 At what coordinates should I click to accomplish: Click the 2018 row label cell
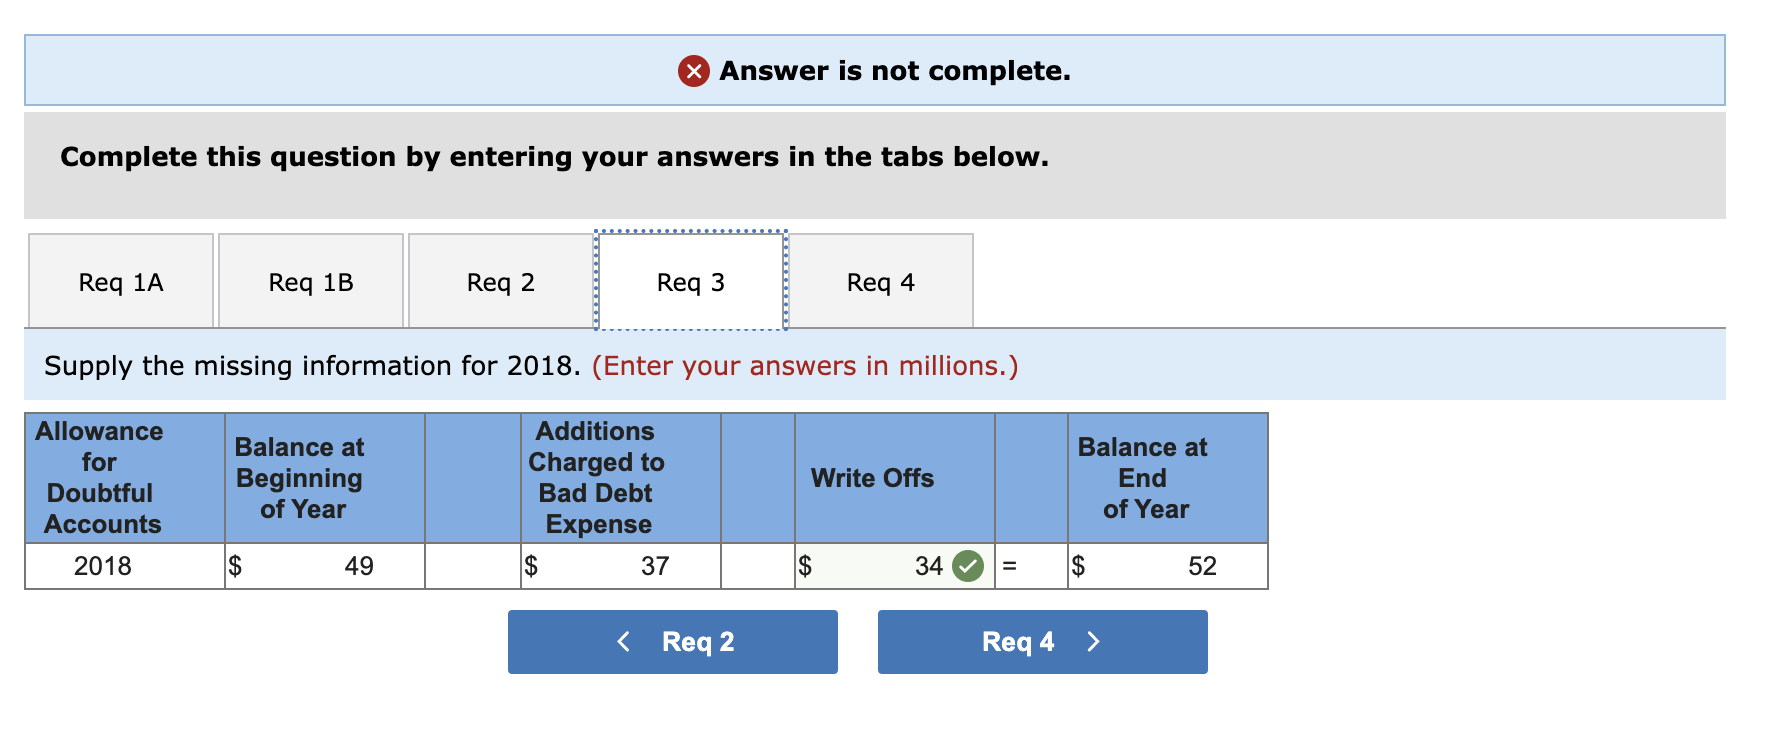pyautogui.click(x=103, y=566)
